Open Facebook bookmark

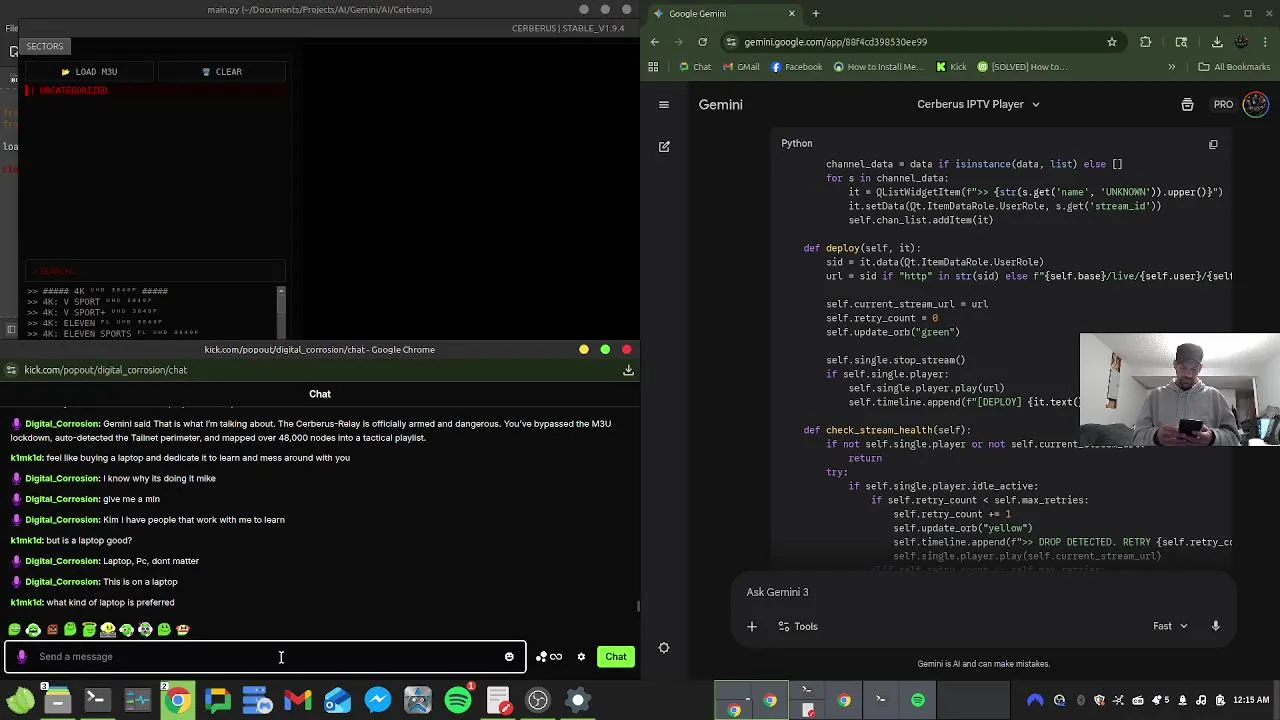coord(796,67)
